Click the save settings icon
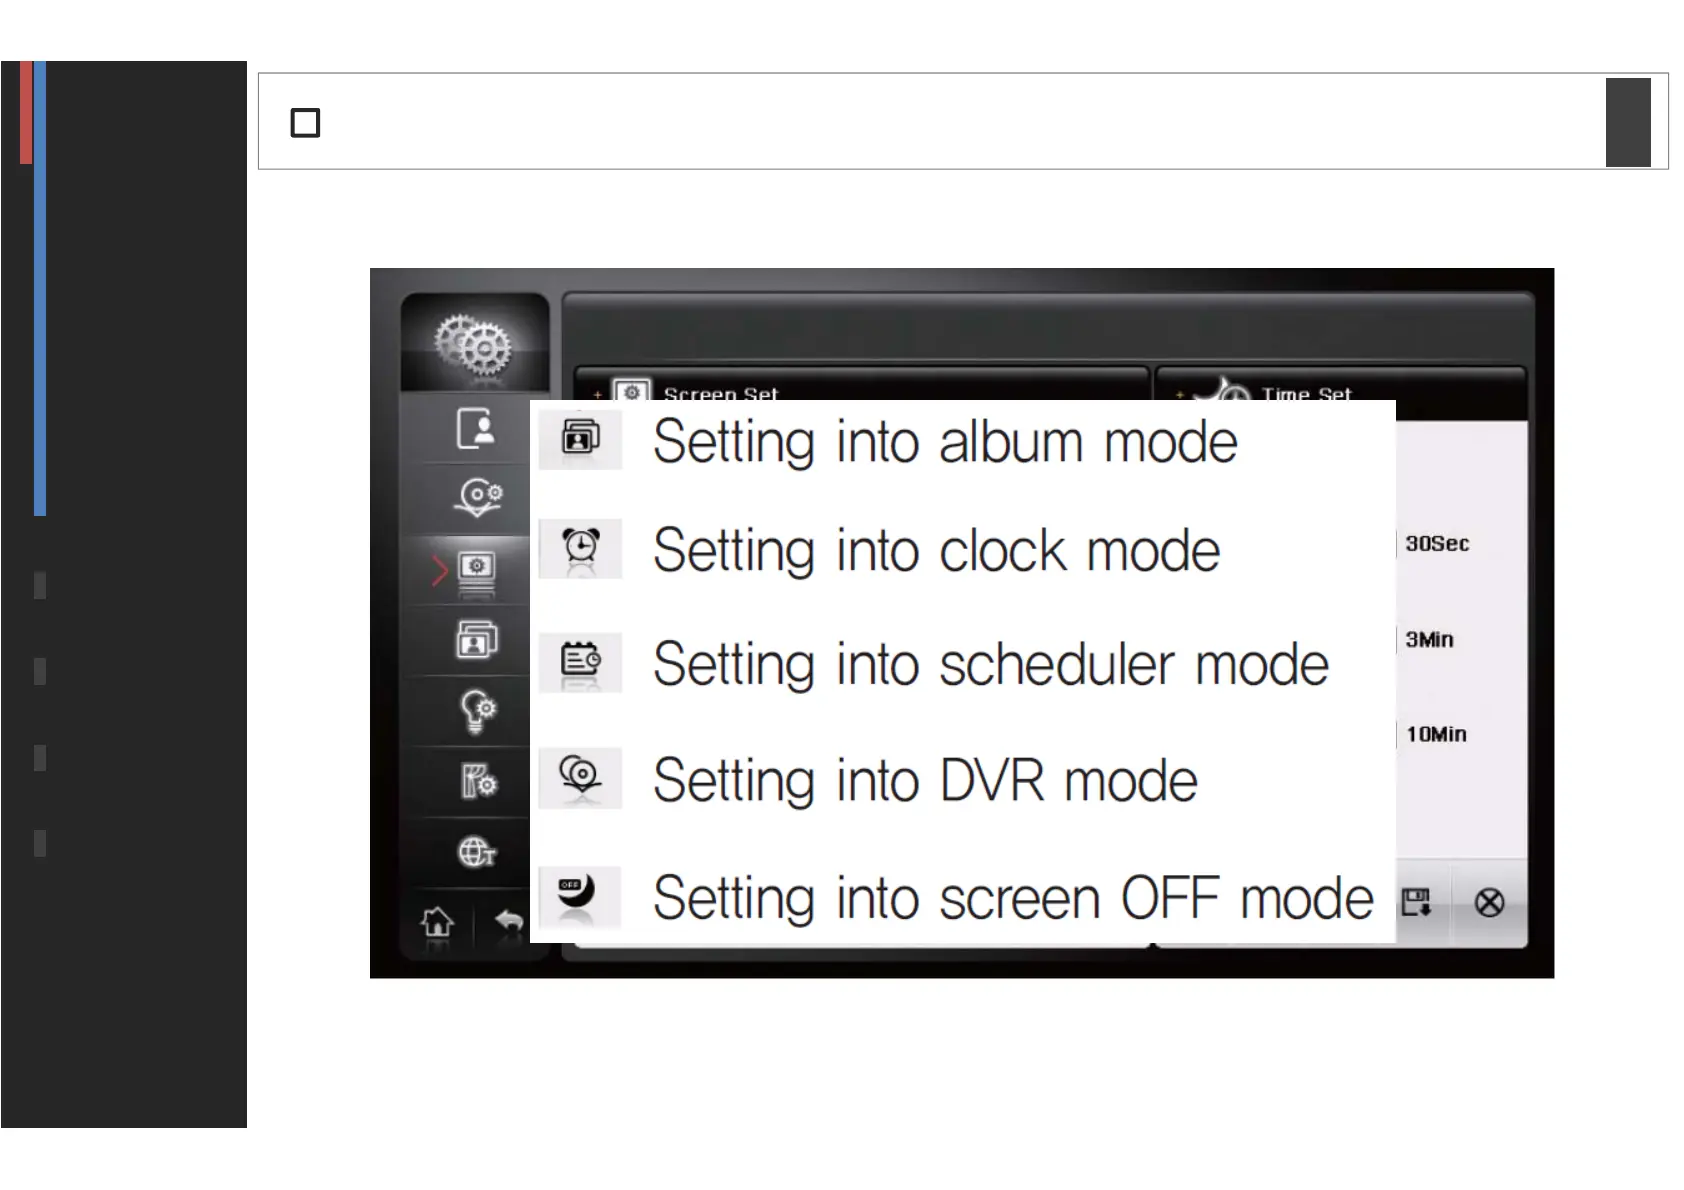 (x=1416, y=902)
